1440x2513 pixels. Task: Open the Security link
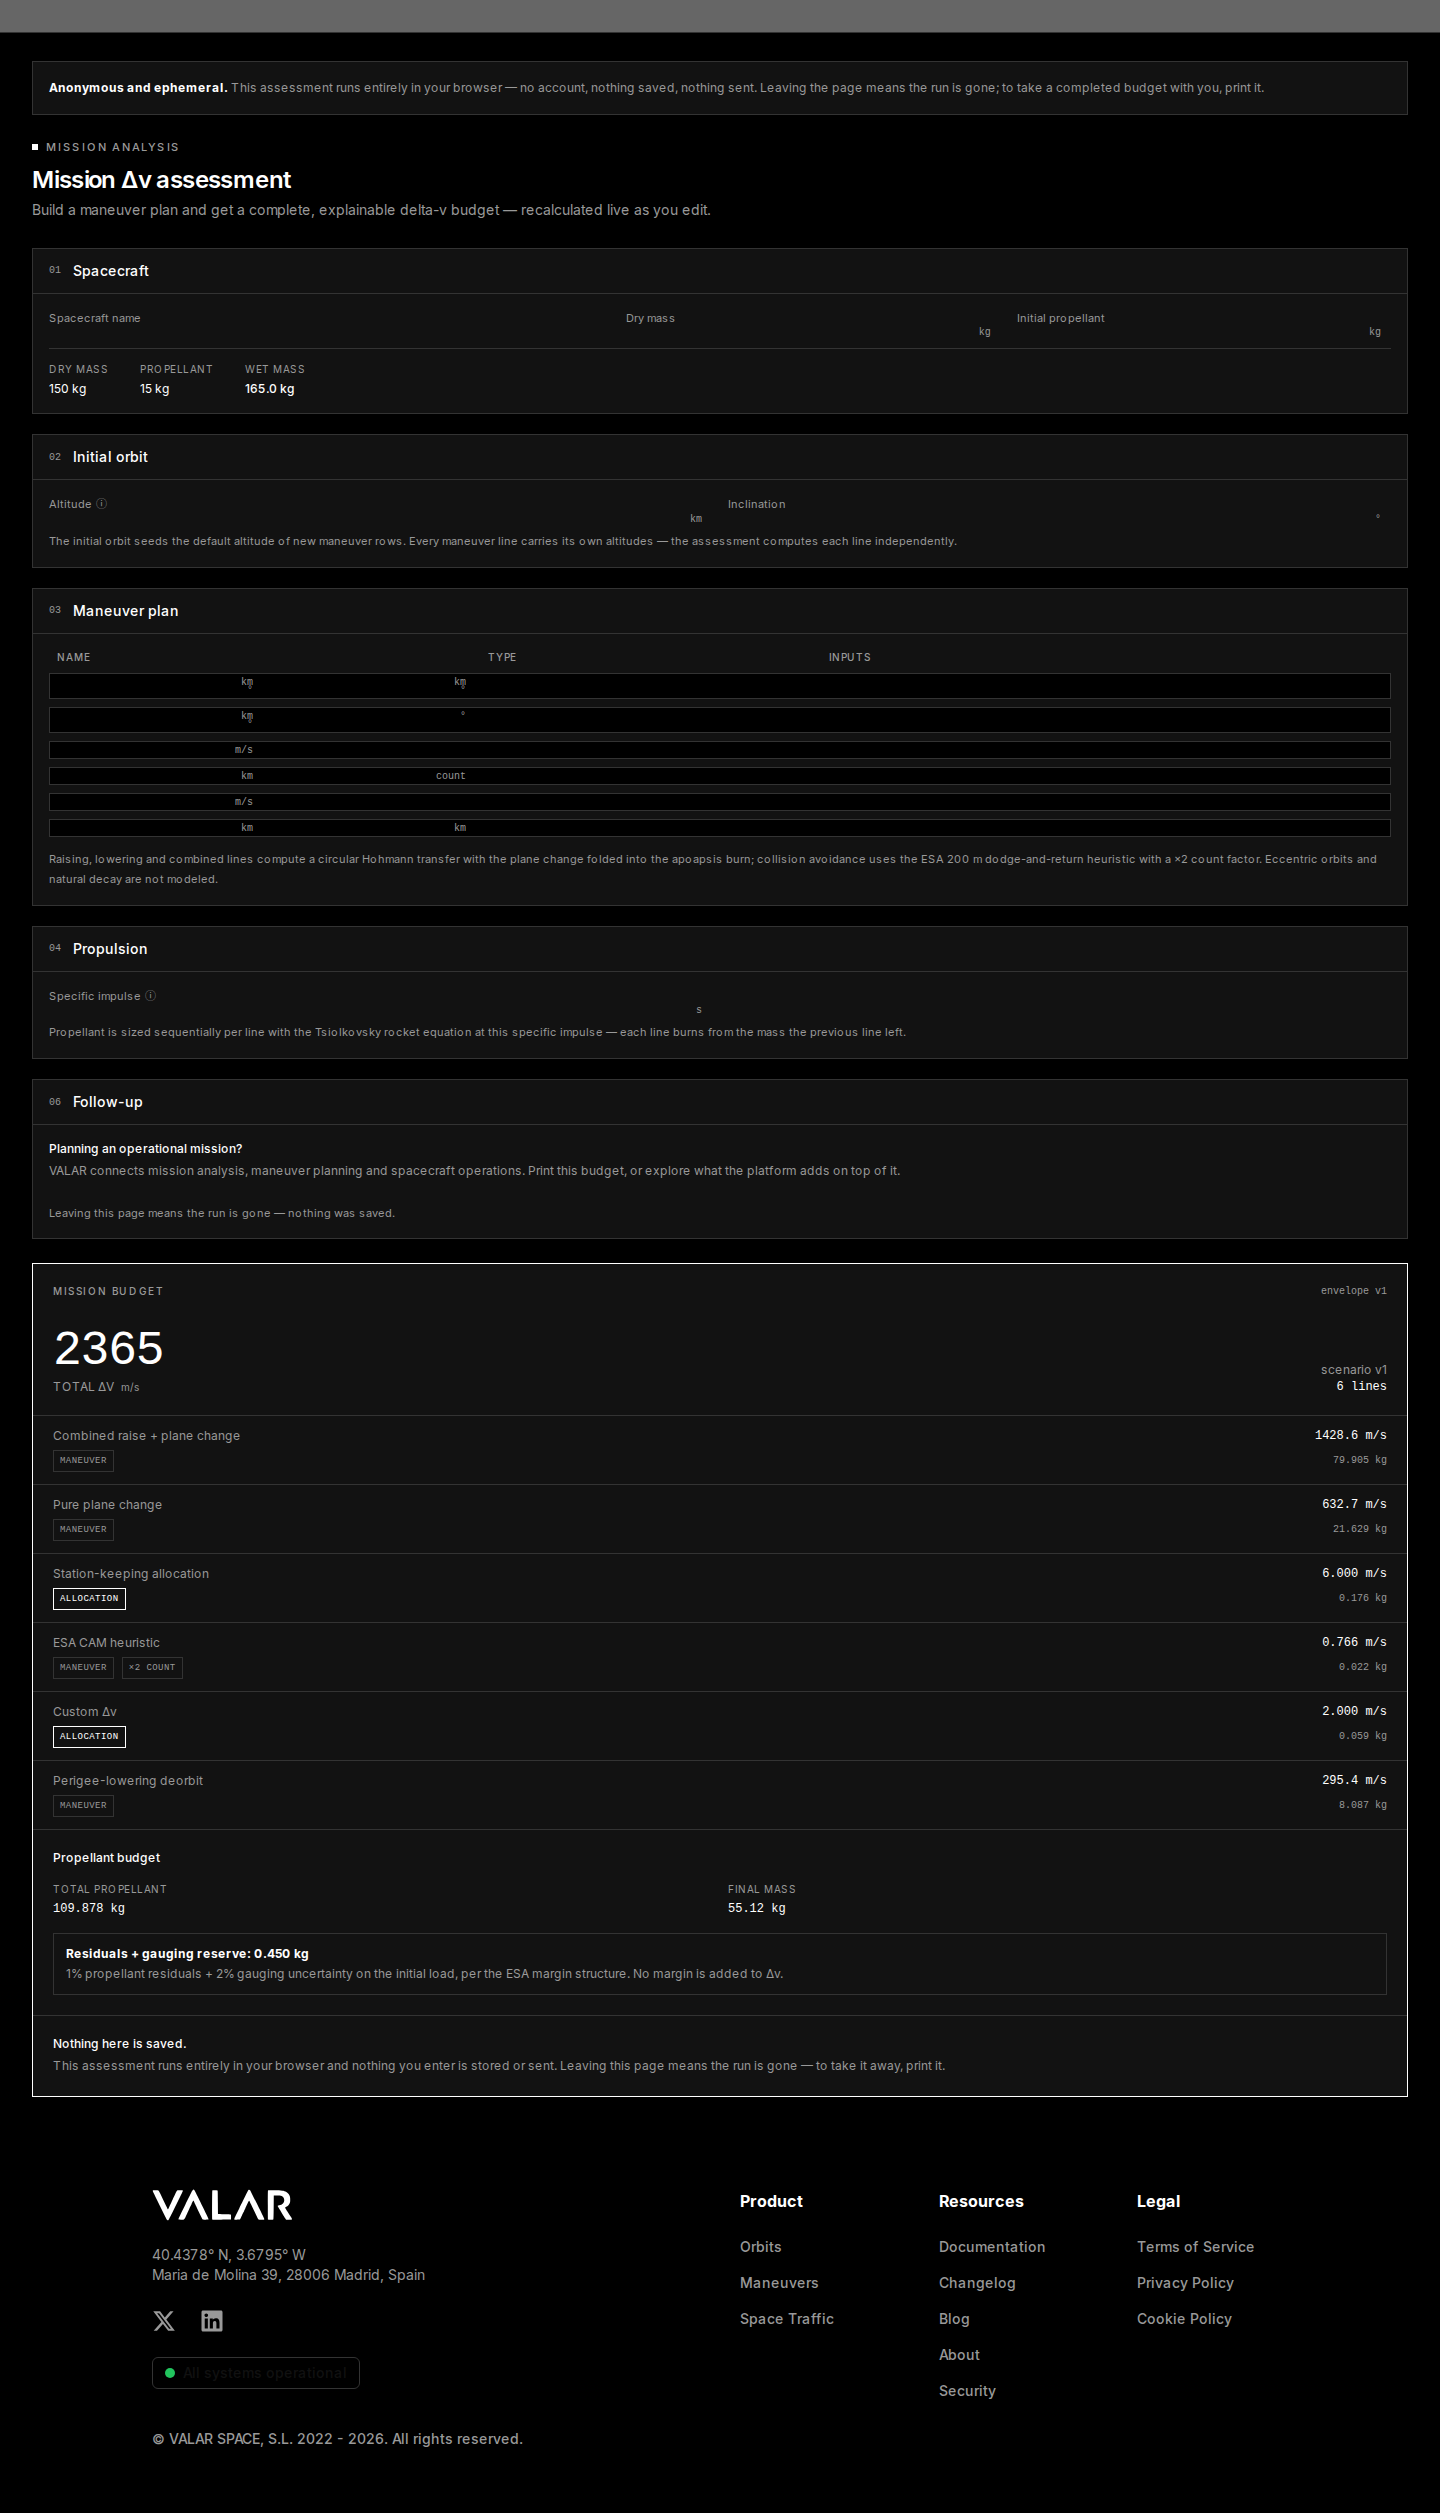967,2391
